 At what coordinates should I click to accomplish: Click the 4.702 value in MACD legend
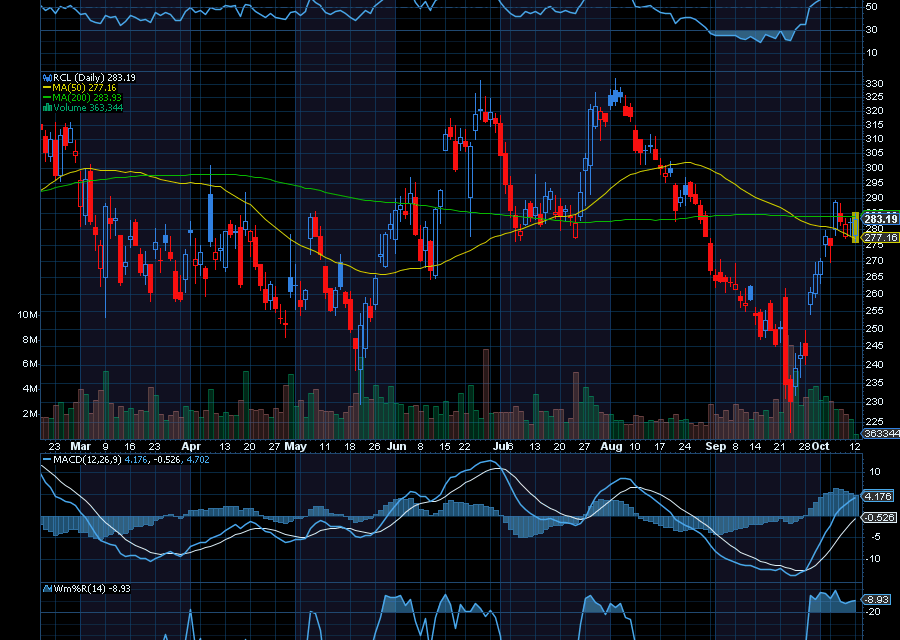198,460
